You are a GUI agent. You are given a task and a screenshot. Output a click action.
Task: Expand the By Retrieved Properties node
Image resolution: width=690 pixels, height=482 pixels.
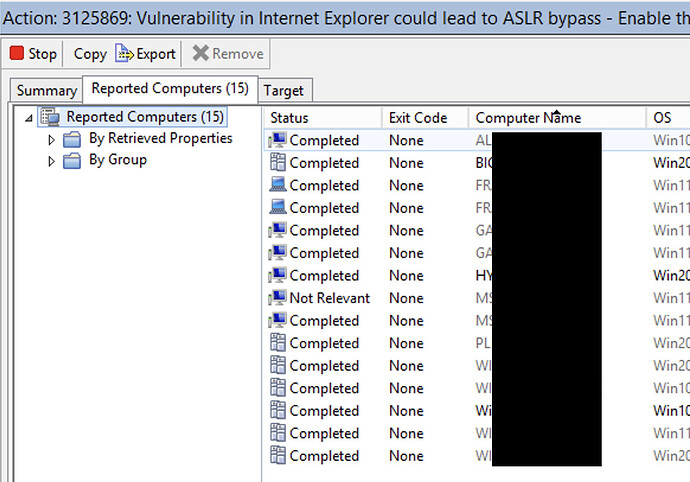pos(52,140)
